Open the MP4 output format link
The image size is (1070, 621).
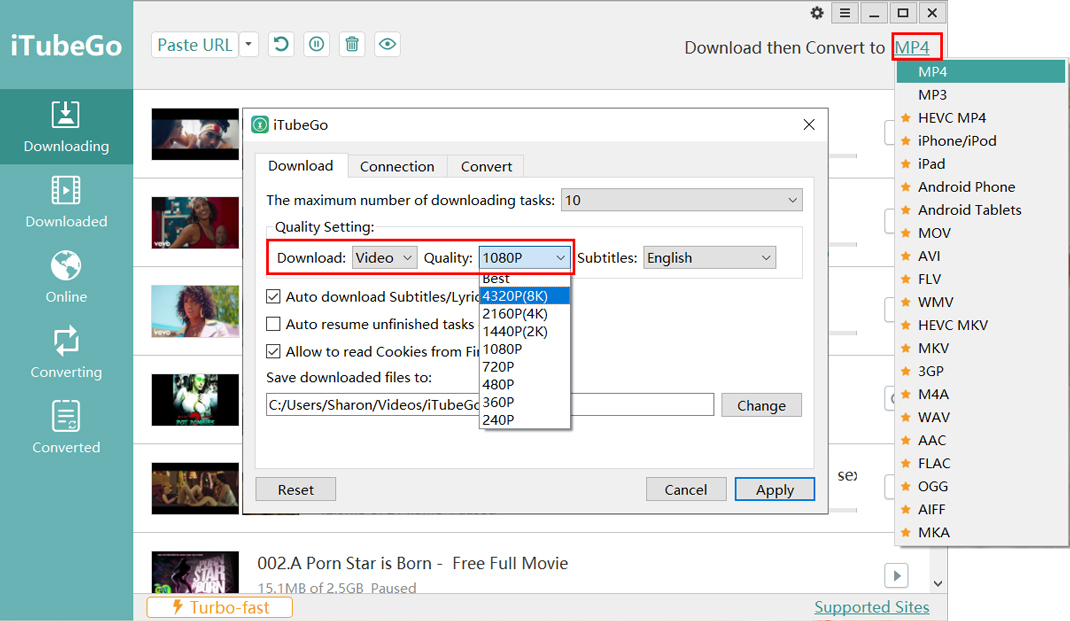pos(912,48)
